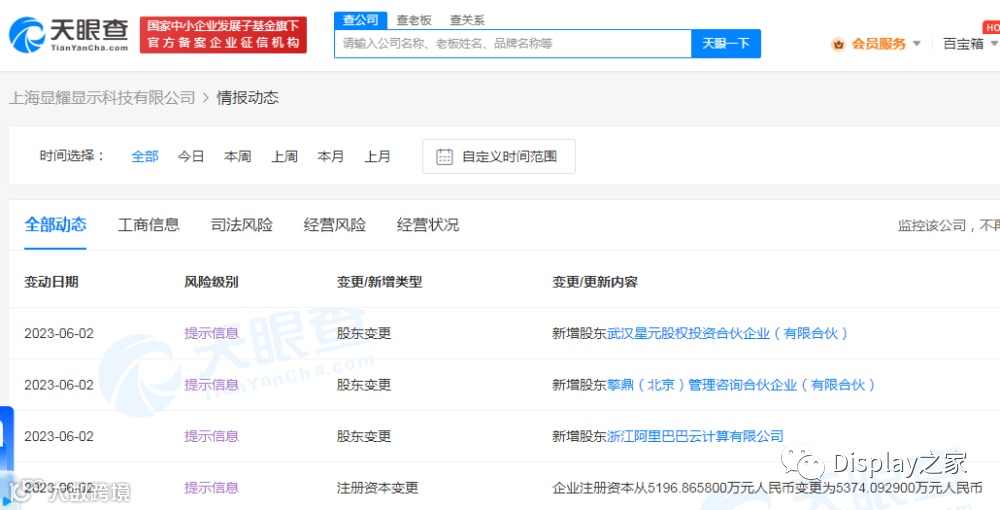Click the 国家中小企业发展子基金旗下 banner
Viewport: 1000px width, 510px height.
coord(223,34)
